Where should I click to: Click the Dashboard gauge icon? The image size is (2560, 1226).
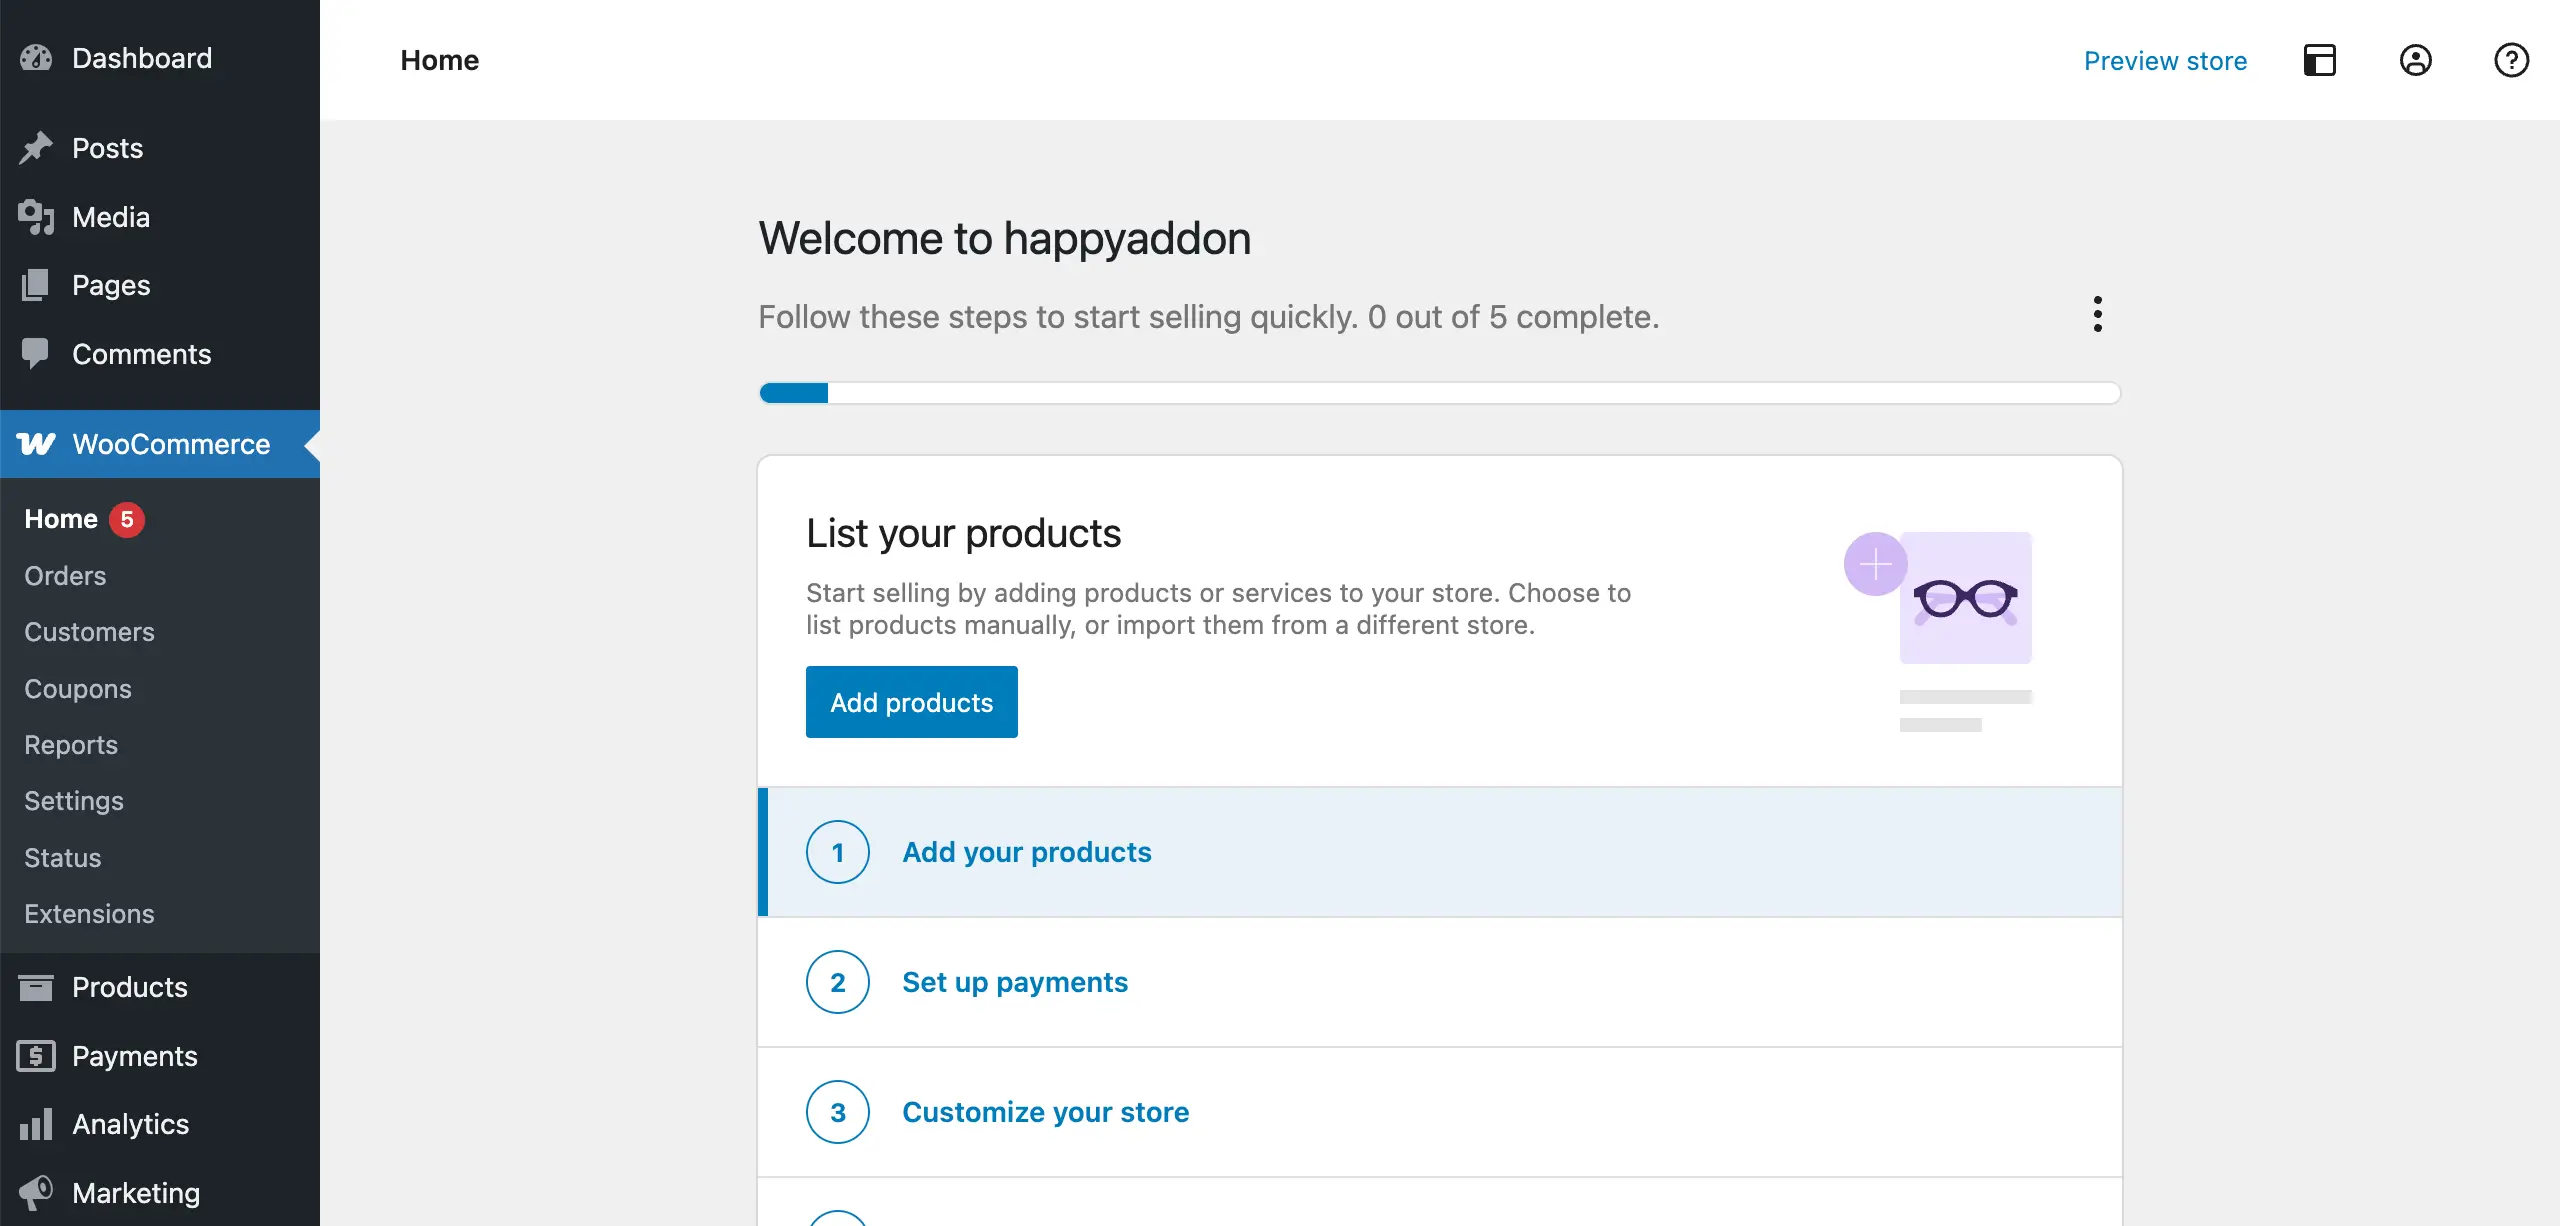point(36,58)
